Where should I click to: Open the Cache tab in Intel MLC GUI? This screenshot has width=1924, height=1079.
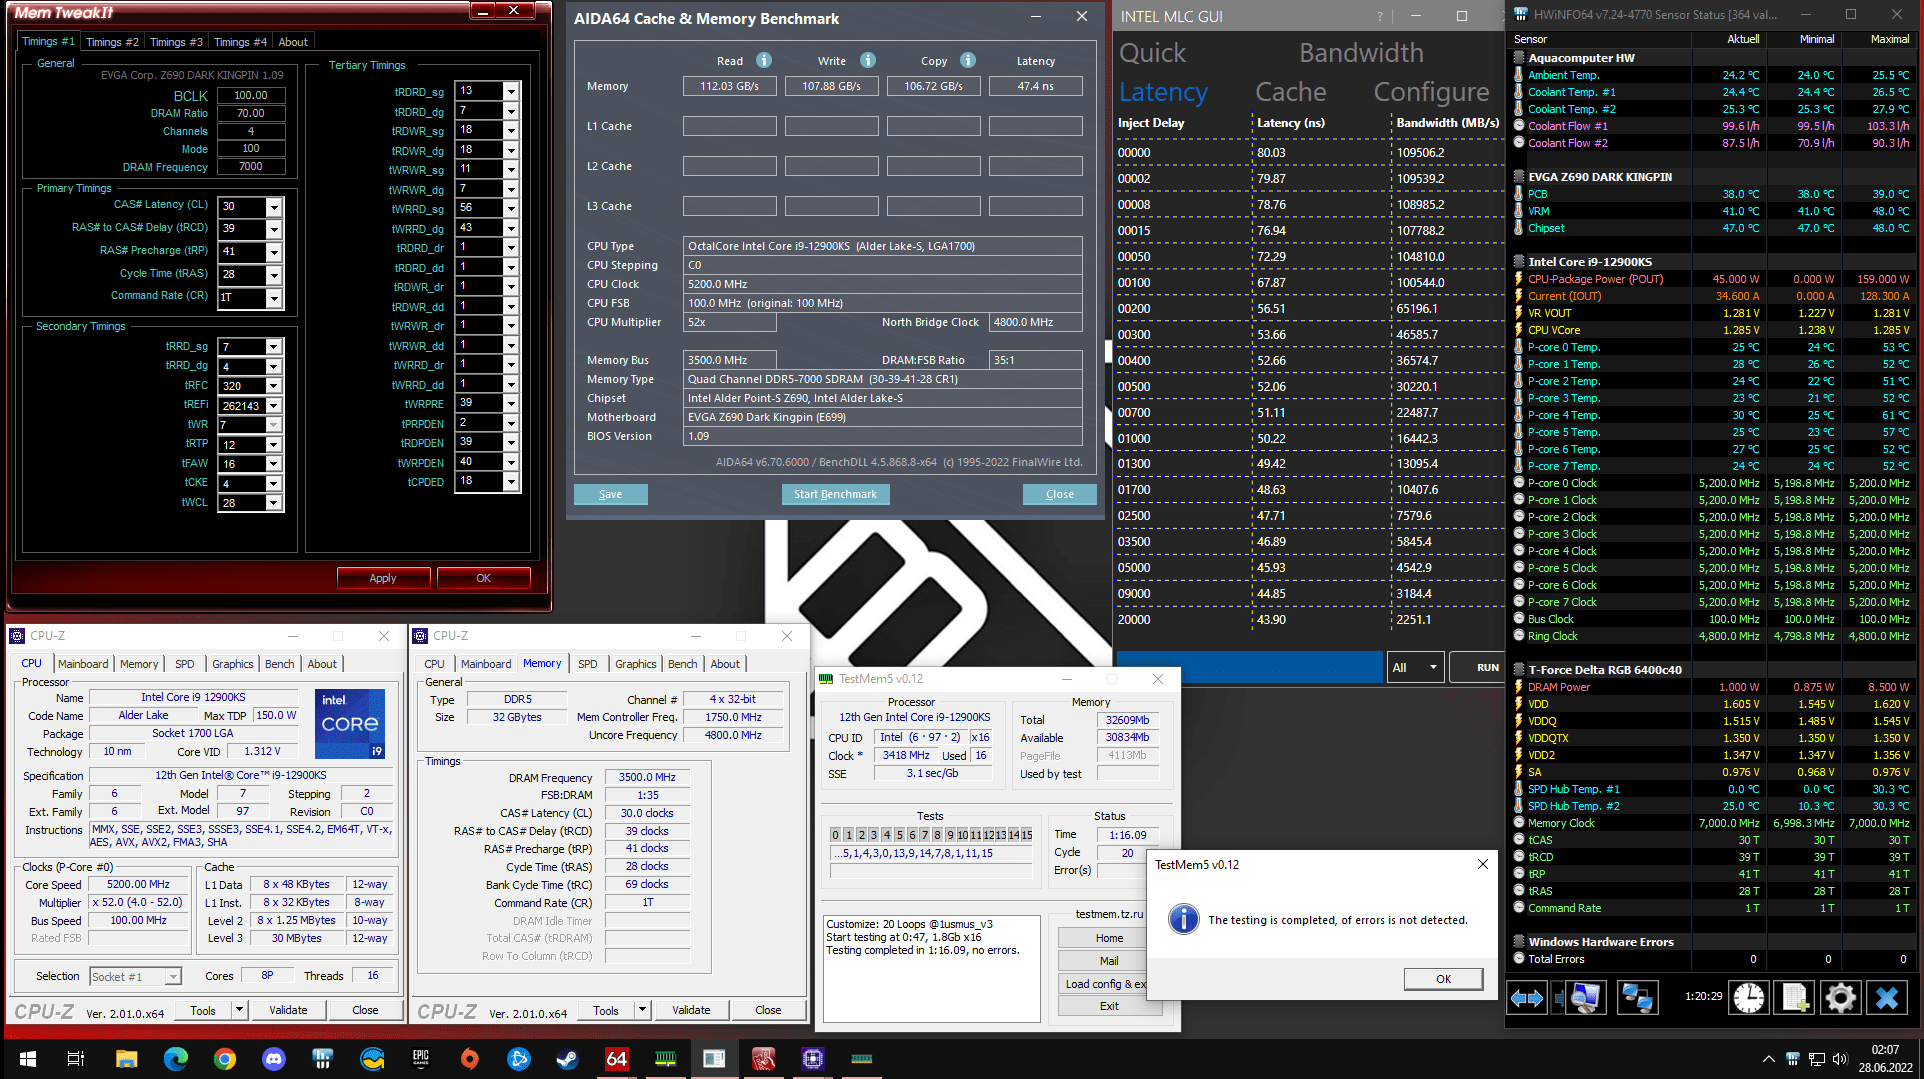(x=1291, y=92)
